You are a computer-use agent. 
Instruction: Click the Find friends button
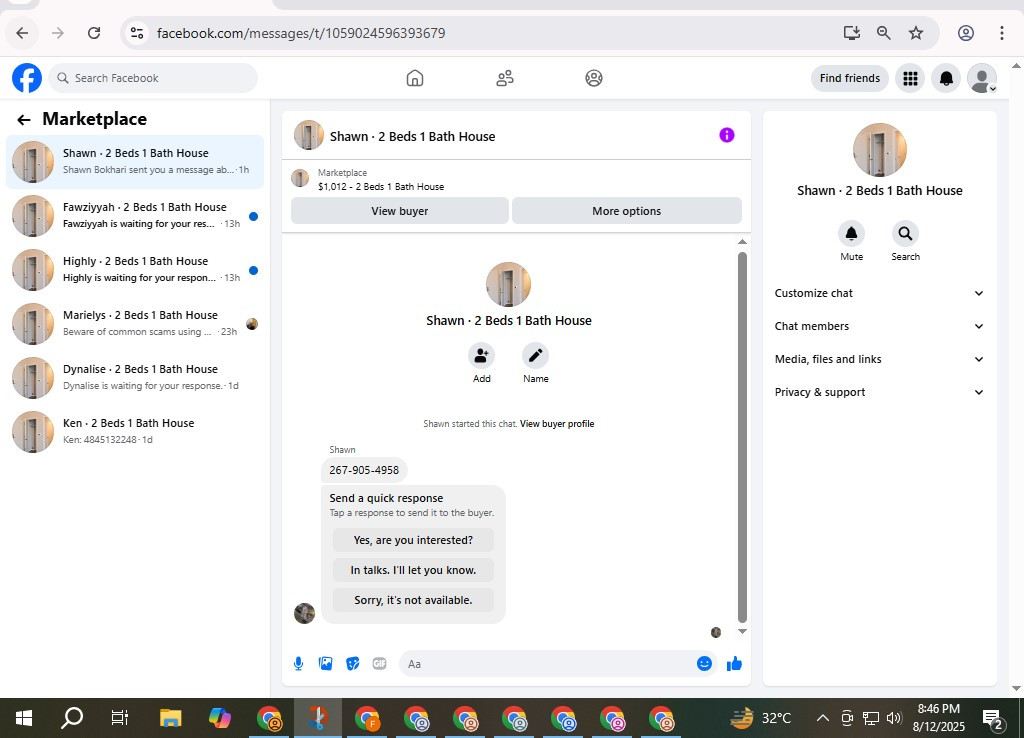(850, 78)
